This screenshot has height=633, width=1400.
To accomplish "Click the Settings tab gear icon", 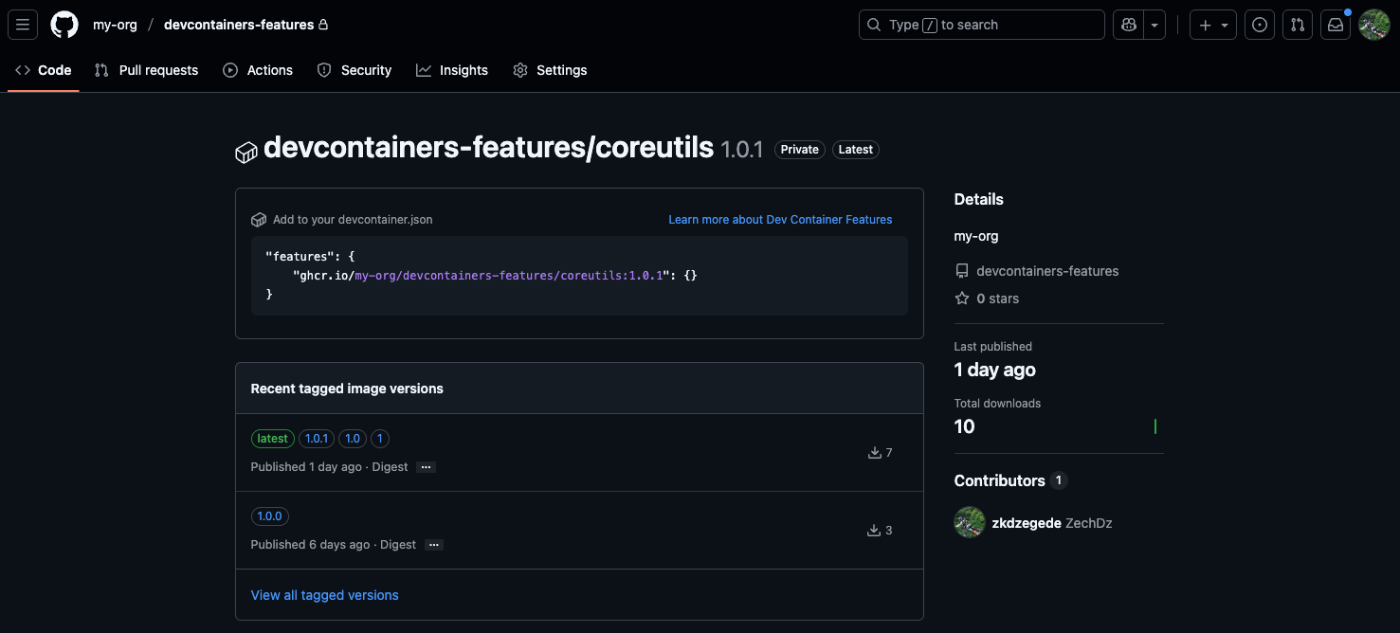I will (520, 70).
